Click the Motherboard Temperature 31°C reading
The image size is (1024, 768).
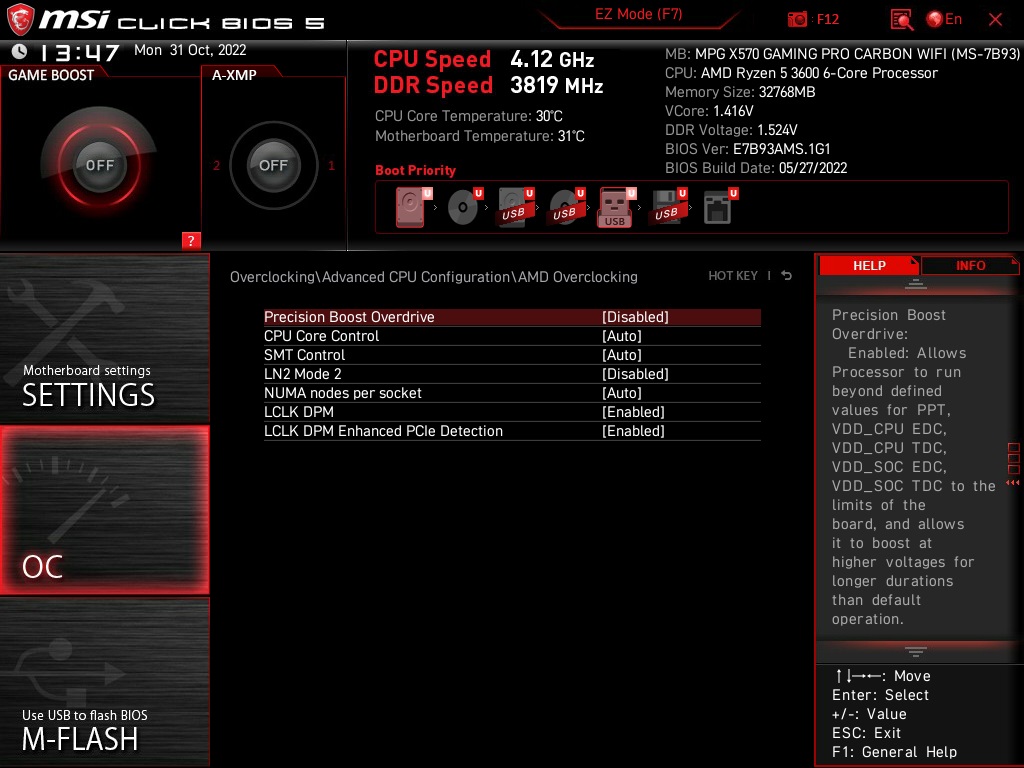tap(479, 136)
